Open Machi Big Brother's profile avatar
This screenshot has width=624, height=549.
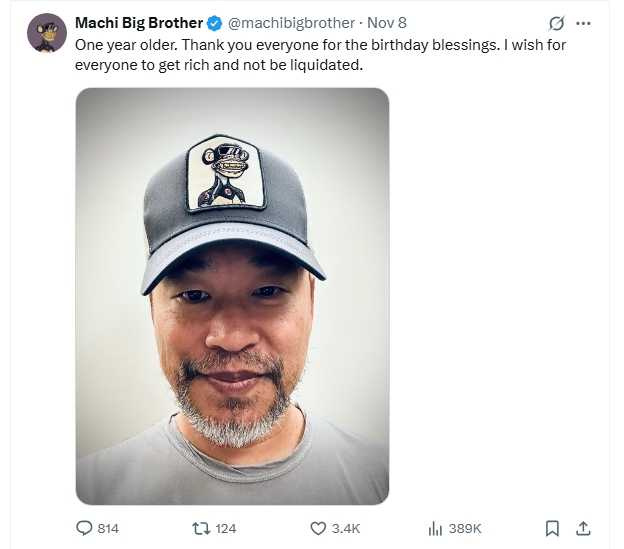click(47, 33)
